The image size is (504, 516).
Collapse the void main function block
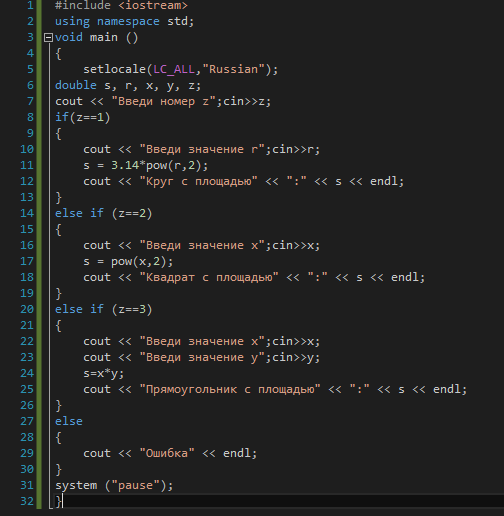(x=48, y=37)
